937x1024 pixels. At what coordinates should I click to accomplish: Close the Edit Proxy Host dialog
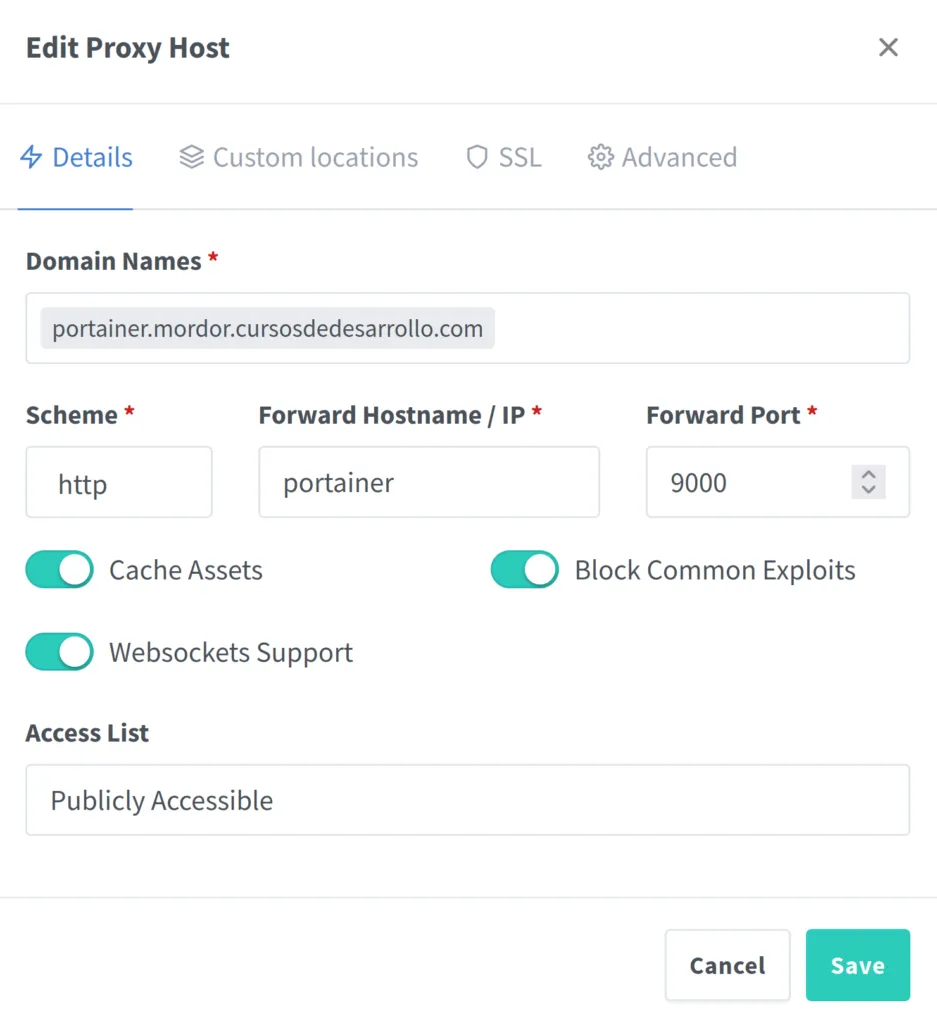pos(888,48)
